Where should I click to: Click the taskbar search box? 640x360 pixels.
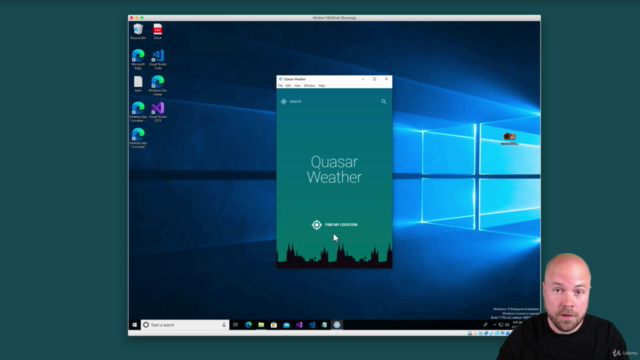184,325
